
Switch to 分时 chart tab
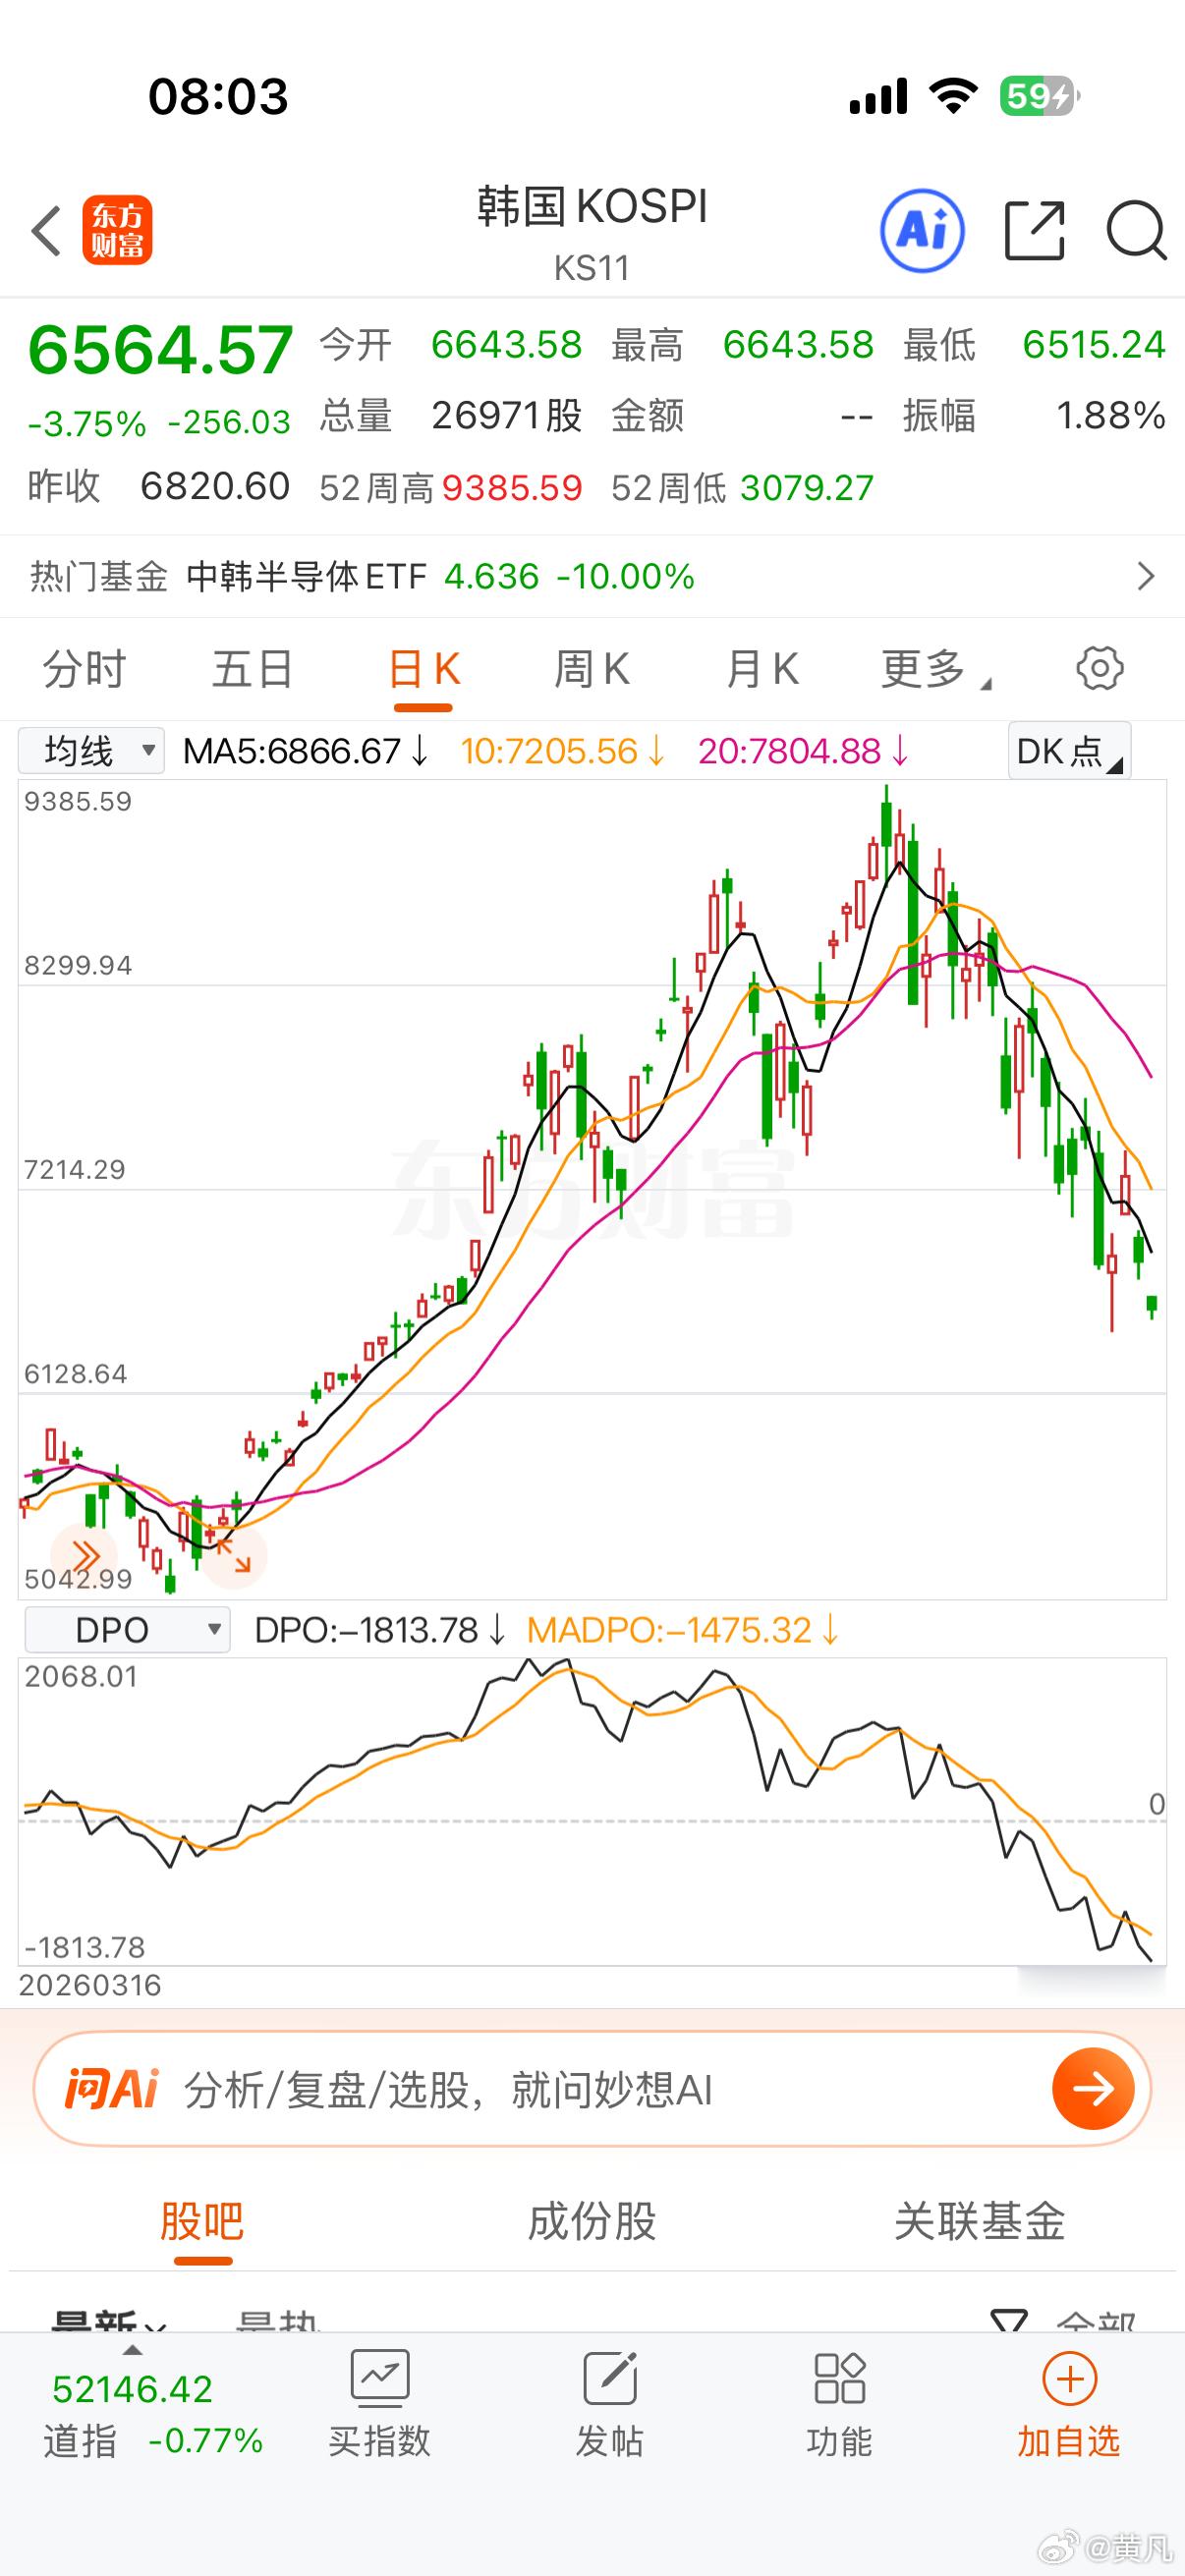[x=84, y=669]
